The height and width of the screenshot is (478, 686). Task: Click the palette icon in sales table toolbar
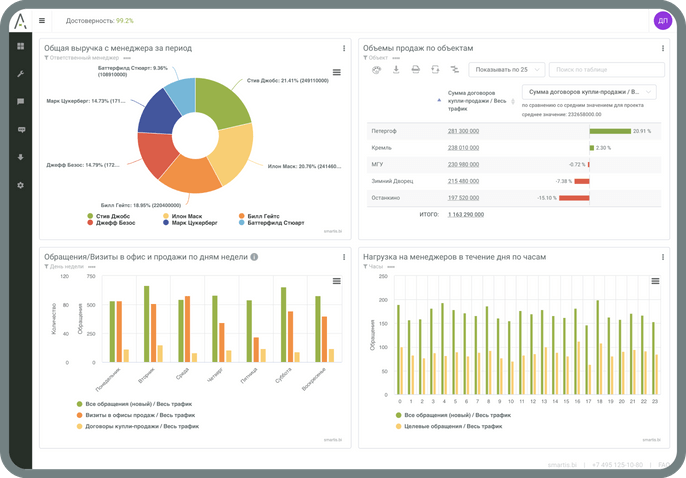(x=376, y=70)
